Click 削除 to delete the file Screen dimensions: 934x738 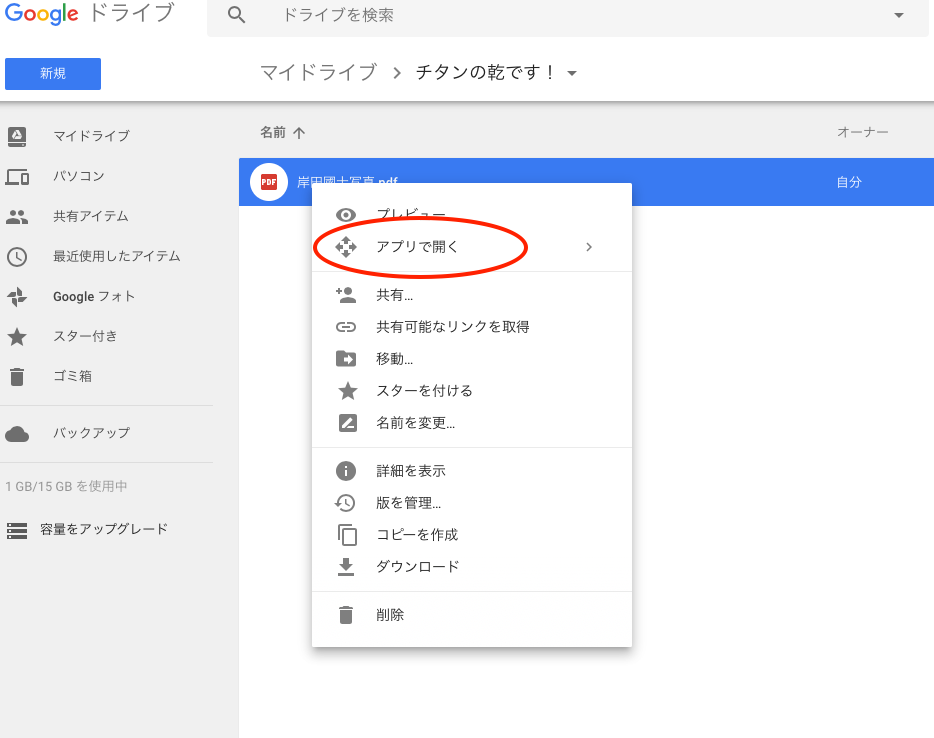tap(390, 615)
